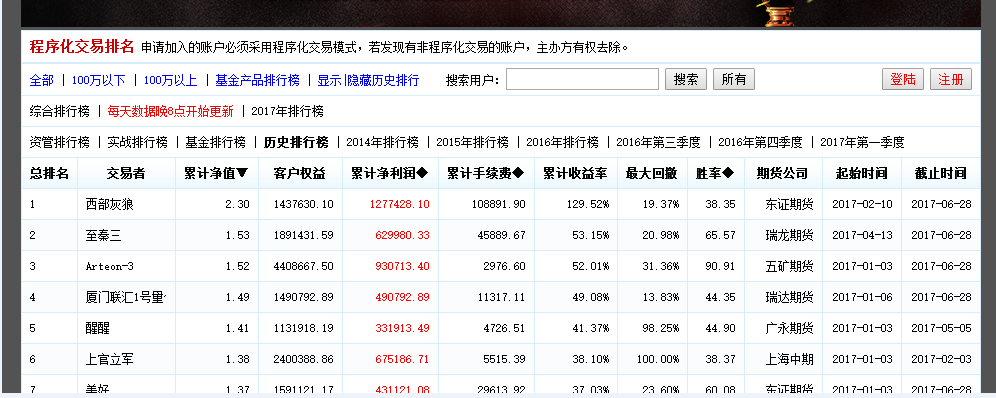Viewport: 996px width, 398px height.
Task: Click the 最大回撤 column header
Action: 652,173
